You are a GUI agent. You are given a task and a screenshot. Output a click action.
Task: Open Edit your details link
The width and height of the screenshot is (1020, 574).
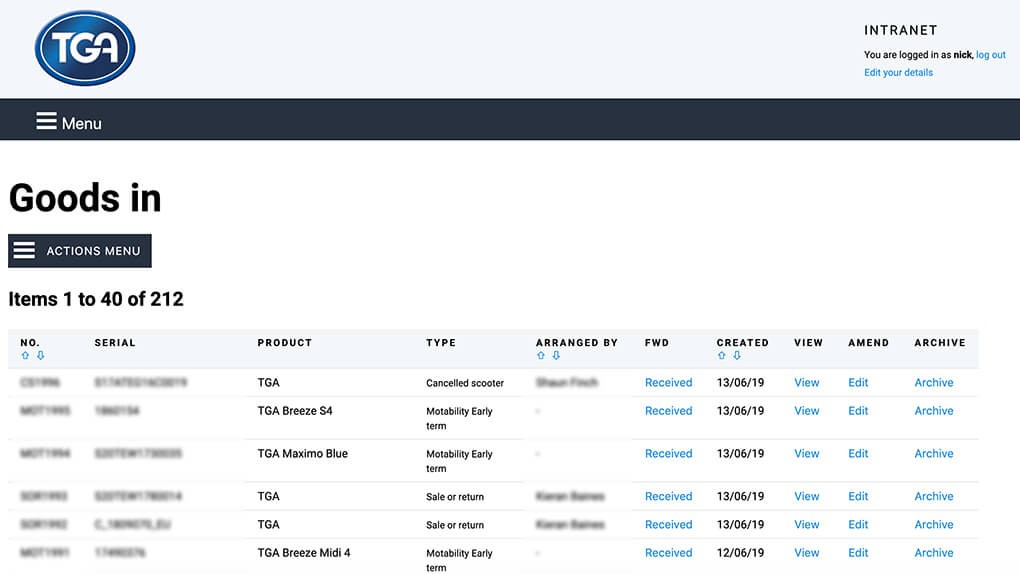[x=898, y=72]
